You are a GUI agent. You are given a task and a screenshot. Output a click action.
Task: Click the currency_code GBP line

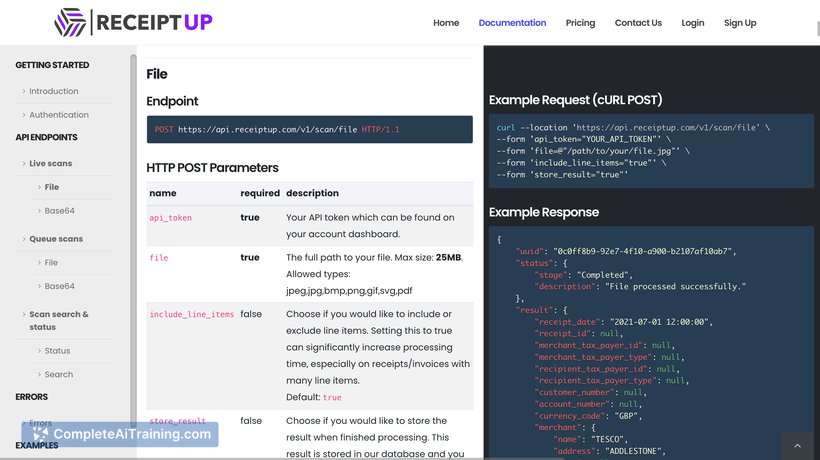click(x=588, y=416)
